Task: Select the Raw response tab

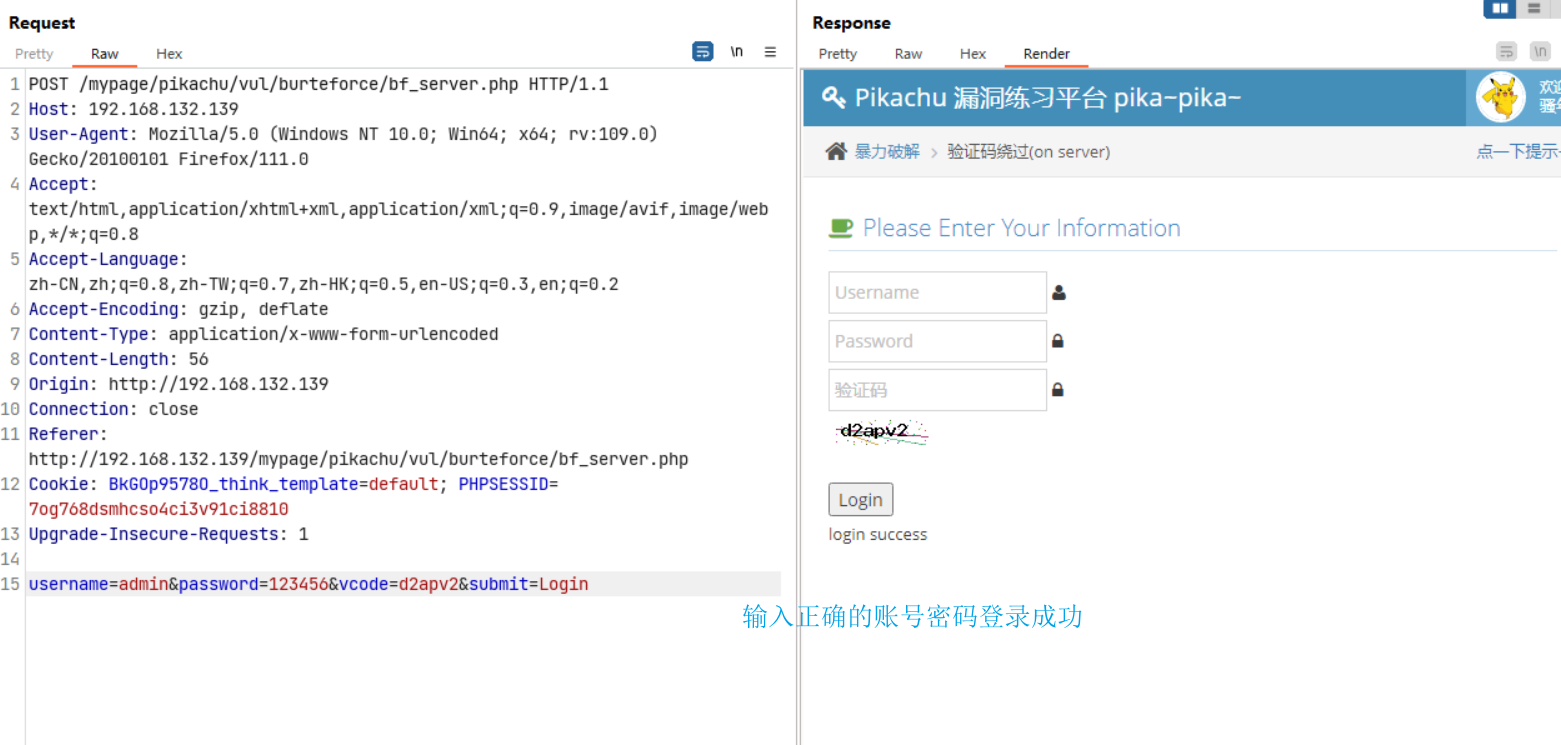Action: 908,53
